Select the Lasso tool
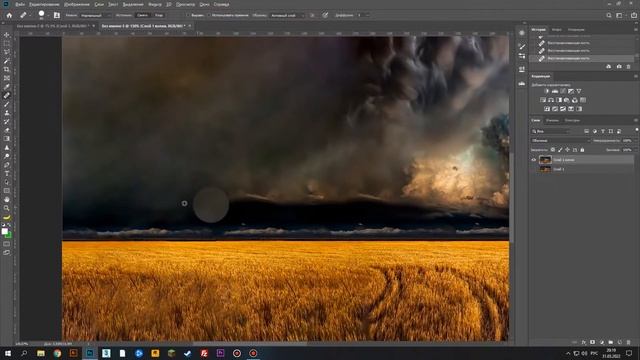This screenshot has width=640, height=360. [x=7, y=52]
